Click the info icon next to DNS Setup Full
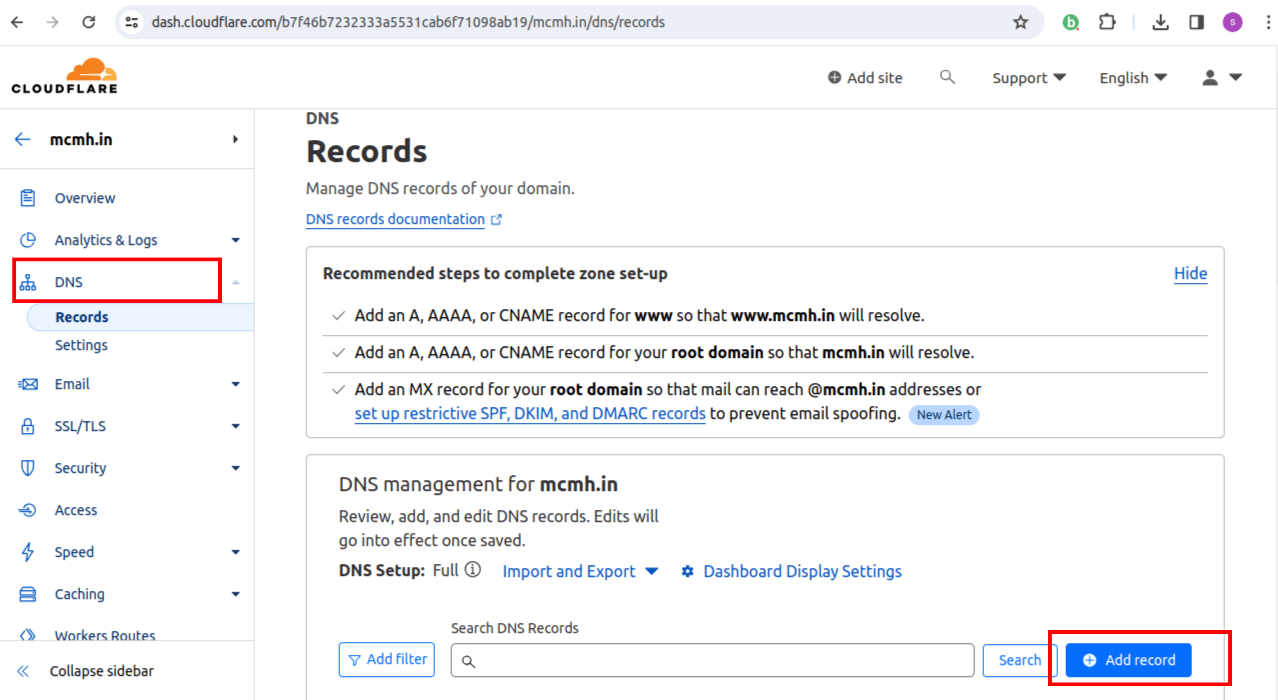 pyautogui.click(x=471, y=571)
